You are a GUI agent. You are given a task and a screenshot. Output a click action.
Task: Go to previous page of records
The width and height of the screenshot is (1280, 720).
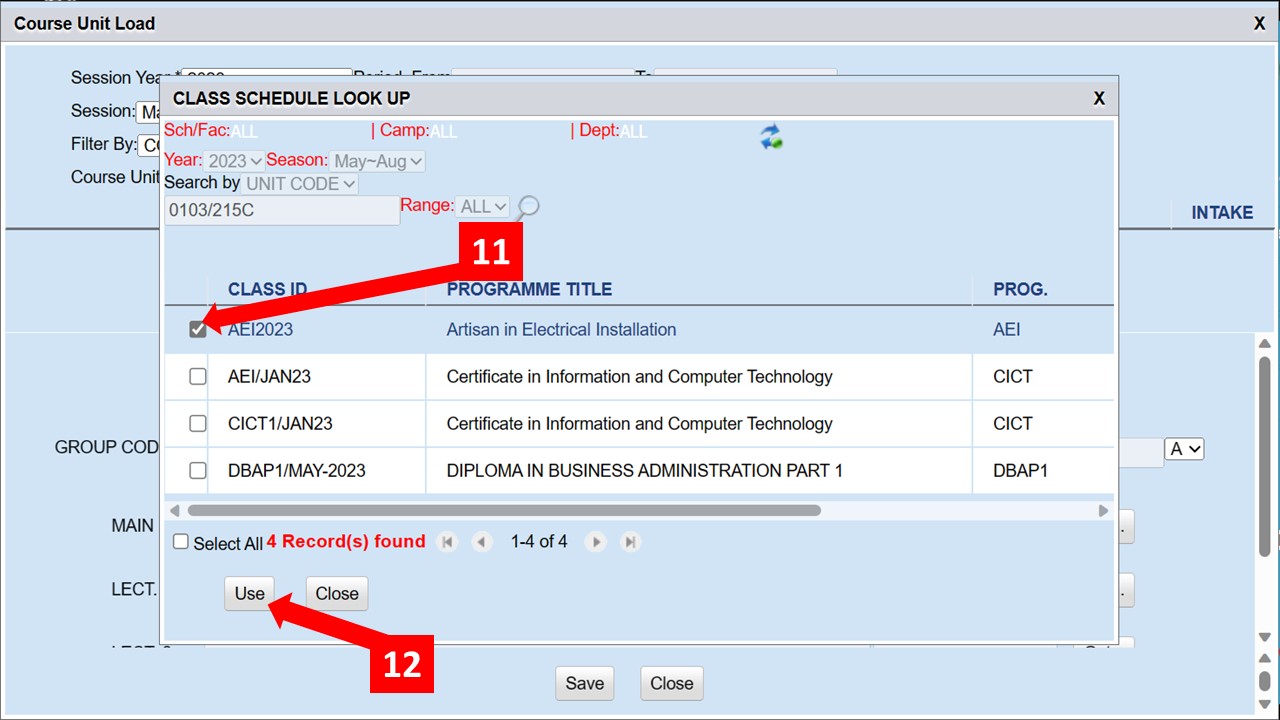click(482, 542)
